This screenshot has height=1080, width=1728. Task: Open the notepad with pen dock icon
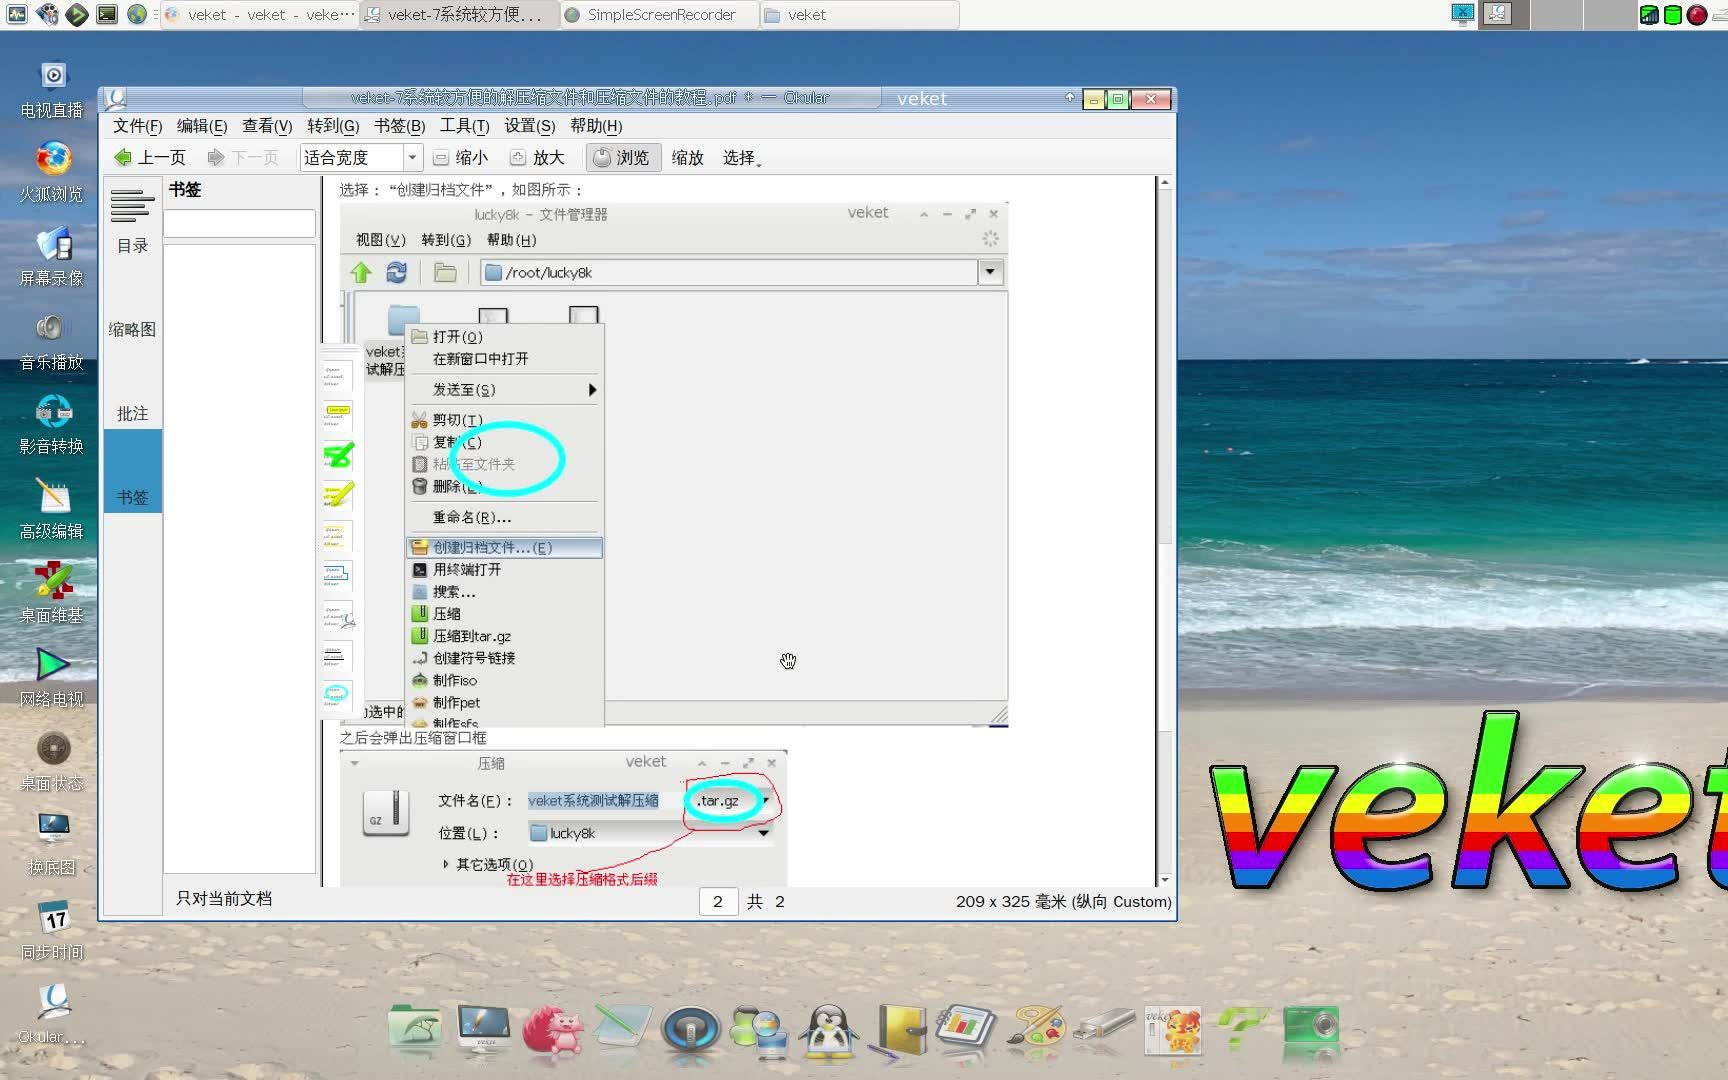click(620, 1028)
